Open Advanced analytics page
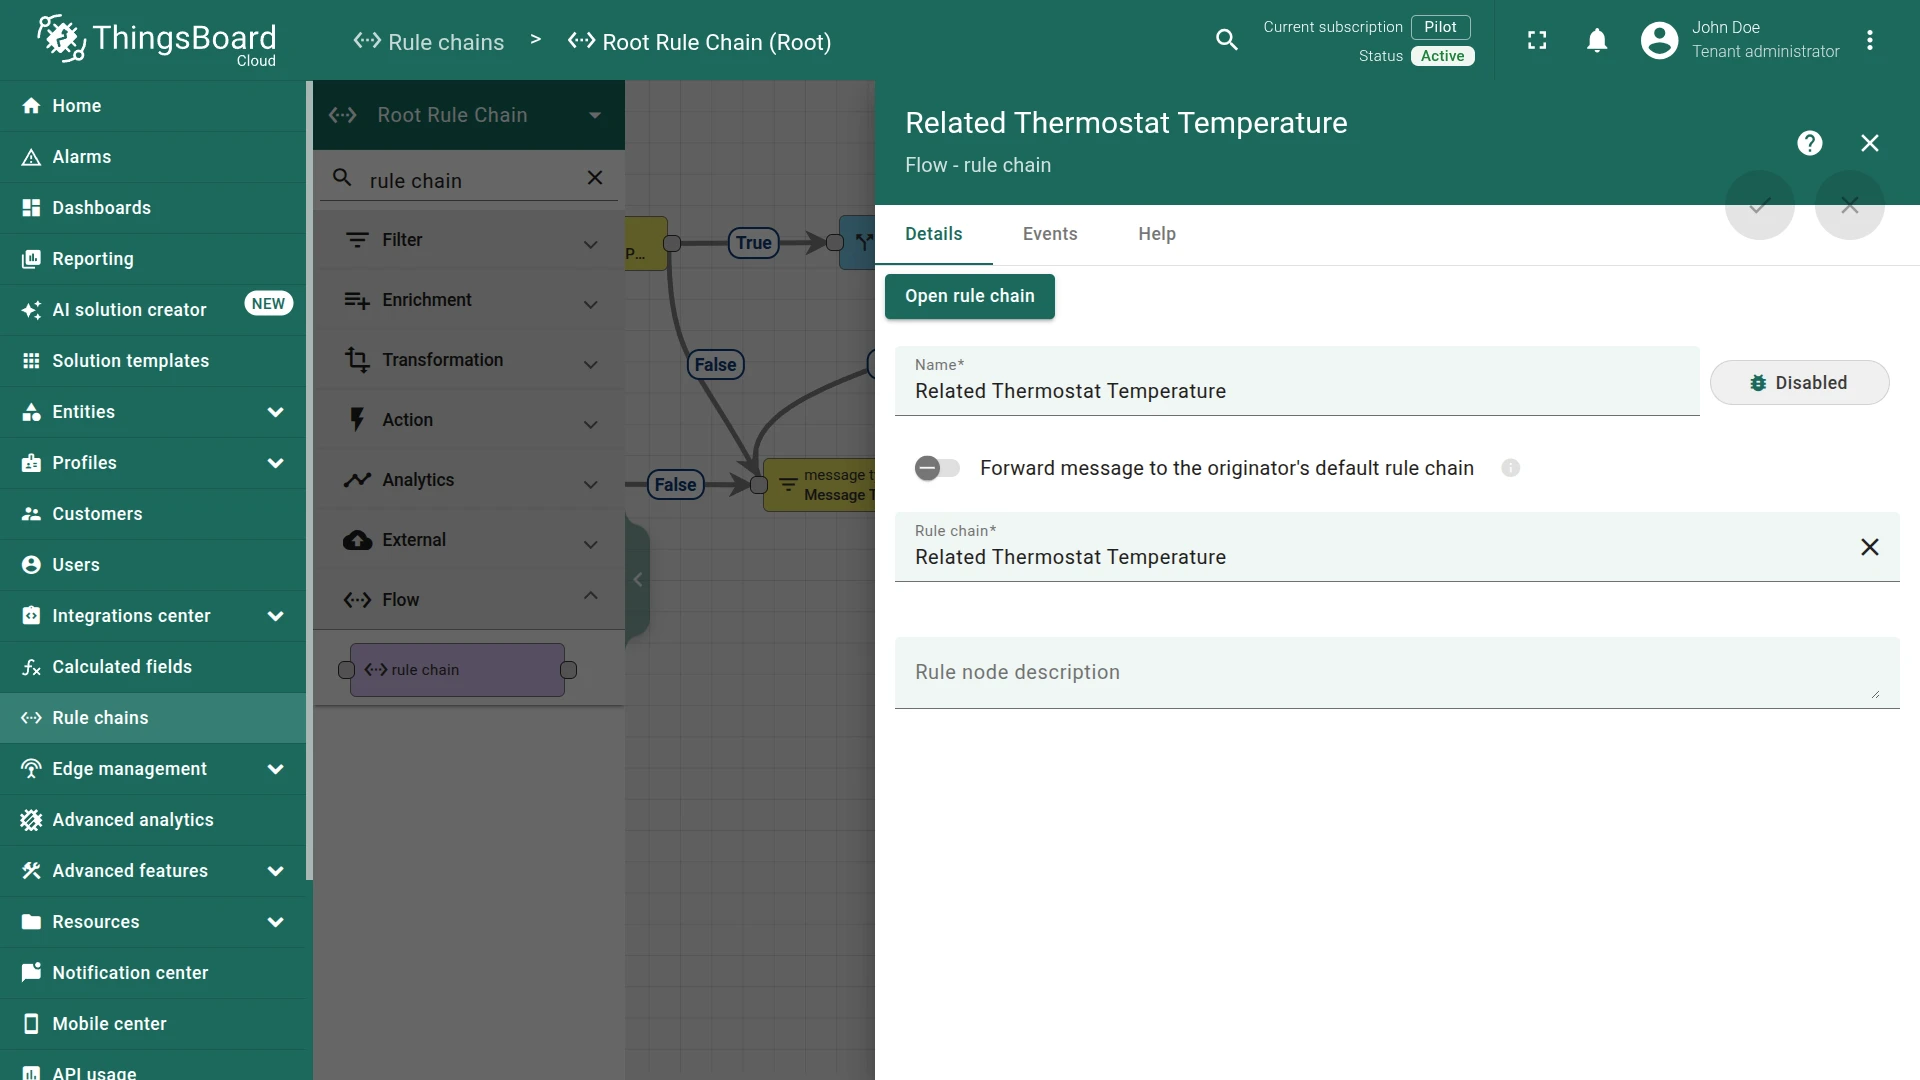 coord(153,820)
